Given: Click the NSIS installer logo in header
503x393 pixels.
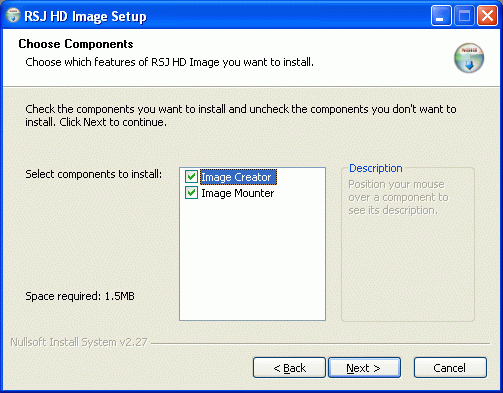Looking at the screenshot, I should (469, 58).
